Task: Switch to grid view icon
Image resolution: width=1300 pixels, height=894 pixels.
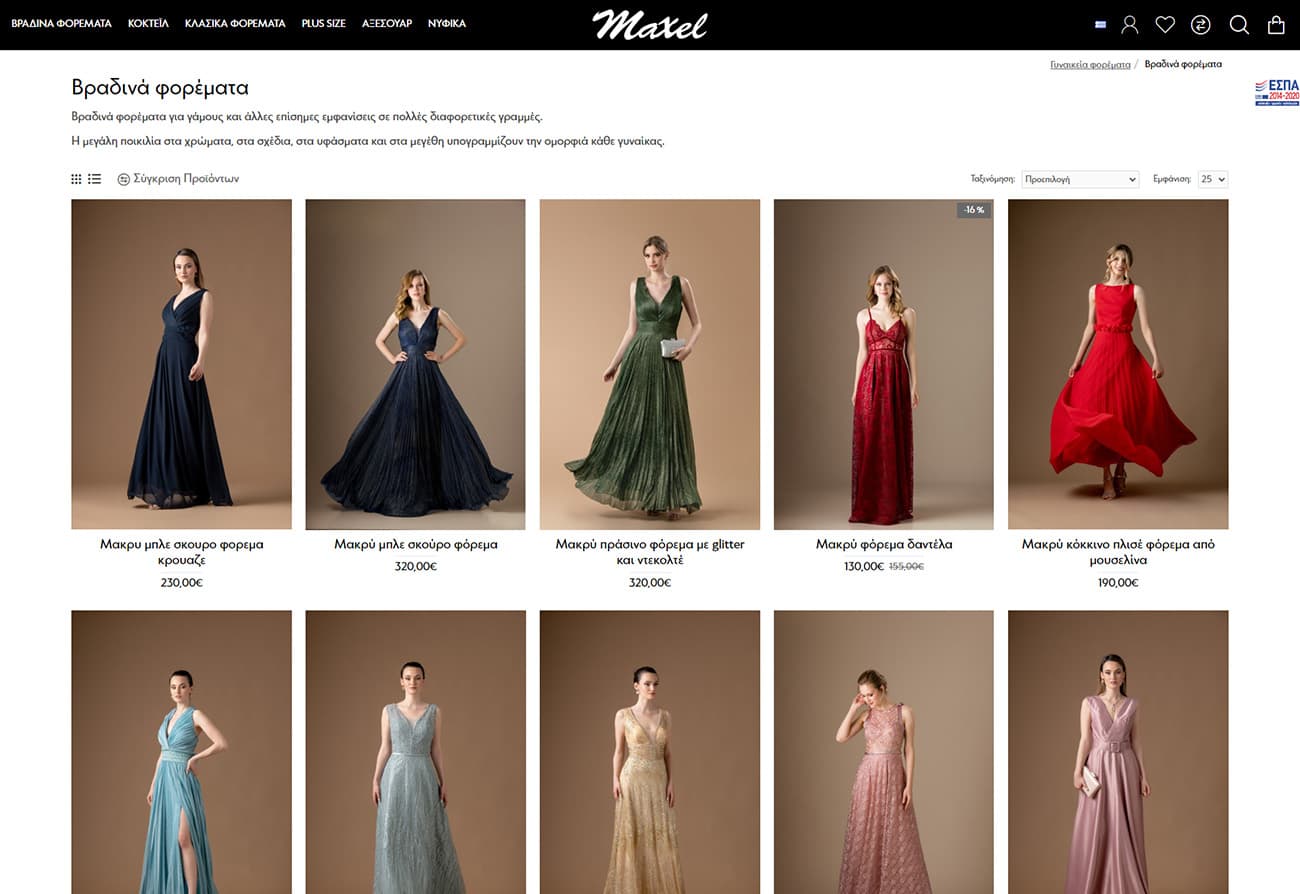Action: click(x=76, y=179)
